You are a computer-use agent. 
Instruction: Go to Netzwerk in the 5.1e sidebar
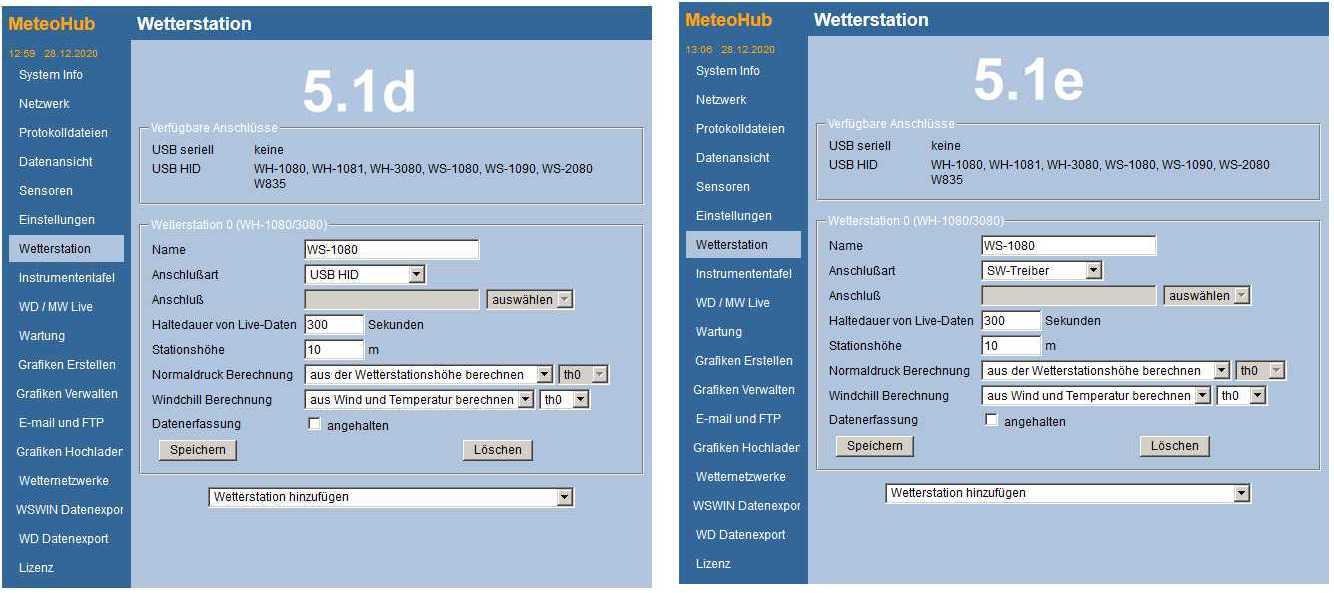722,100
